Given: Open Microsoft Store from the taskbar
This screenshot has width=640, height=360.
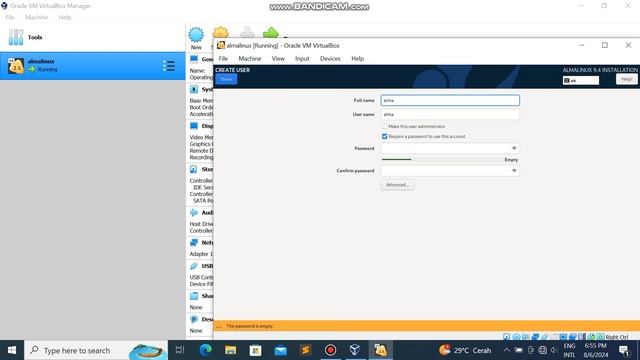Looking at the screenshot, I should pyautogui.click(x=256, y=350).
